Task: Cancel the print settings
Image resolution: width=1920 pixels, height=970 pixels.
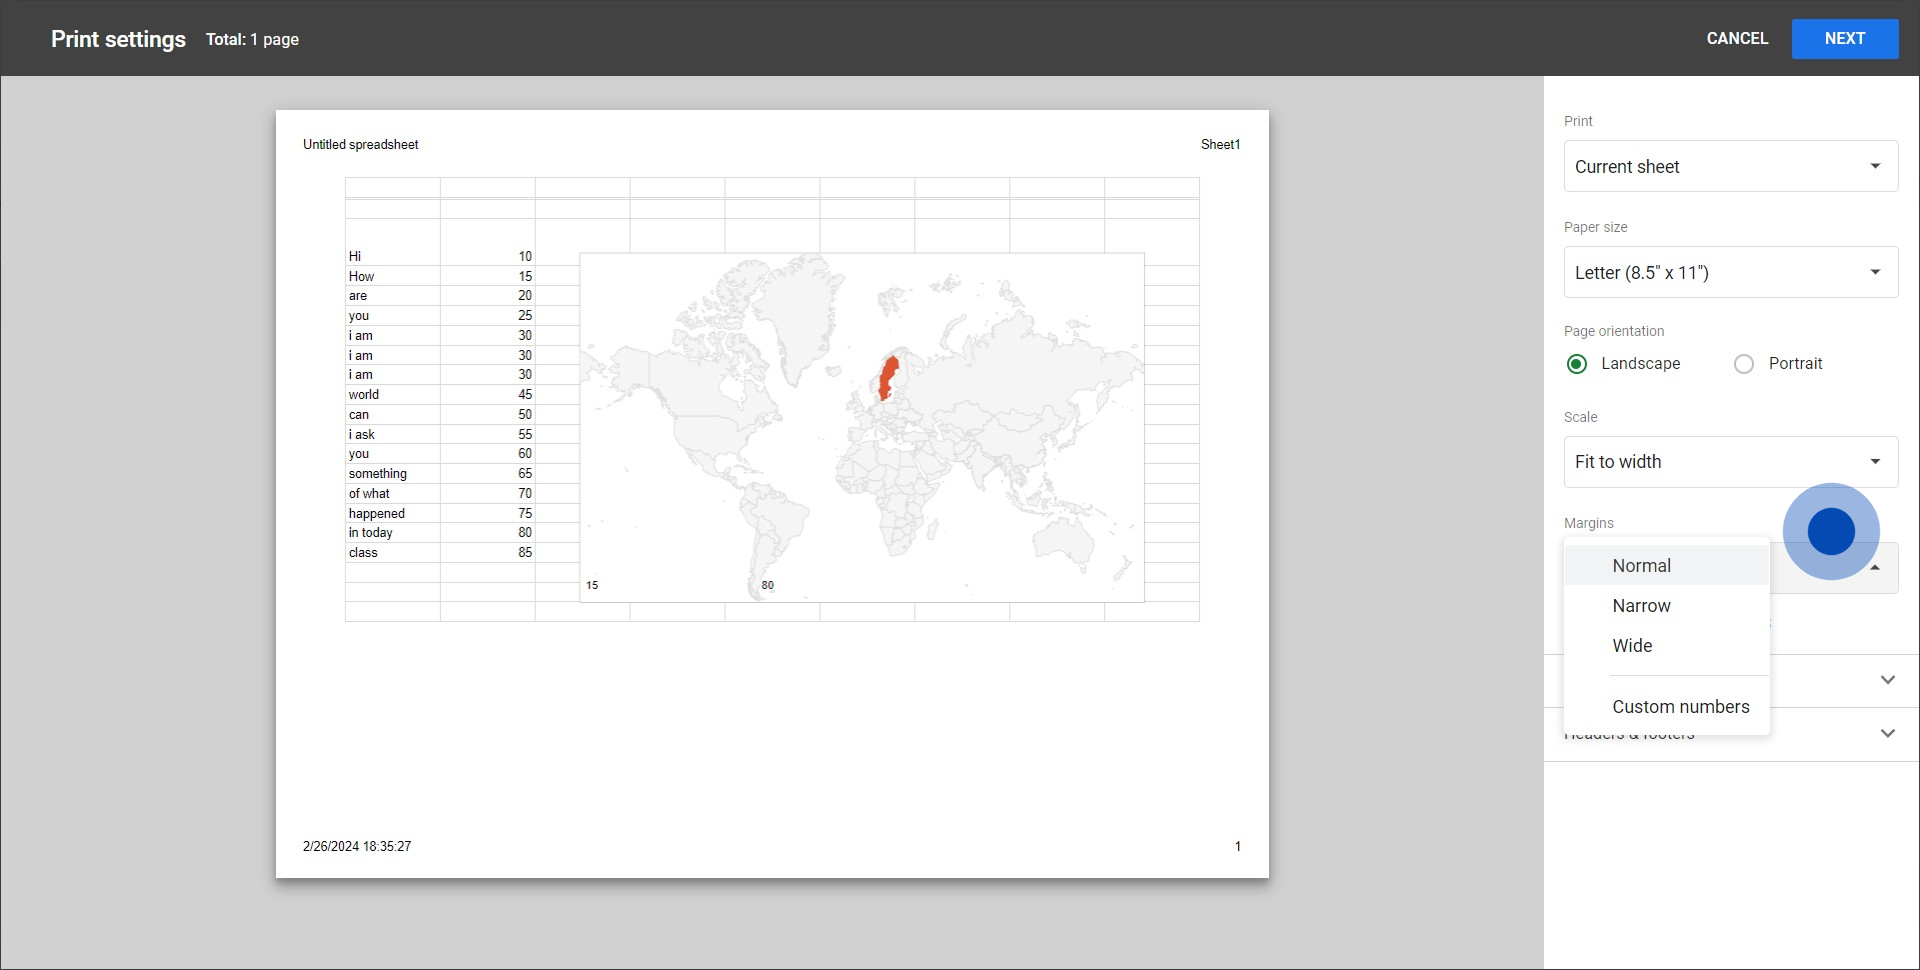Action: point(1737,39)
